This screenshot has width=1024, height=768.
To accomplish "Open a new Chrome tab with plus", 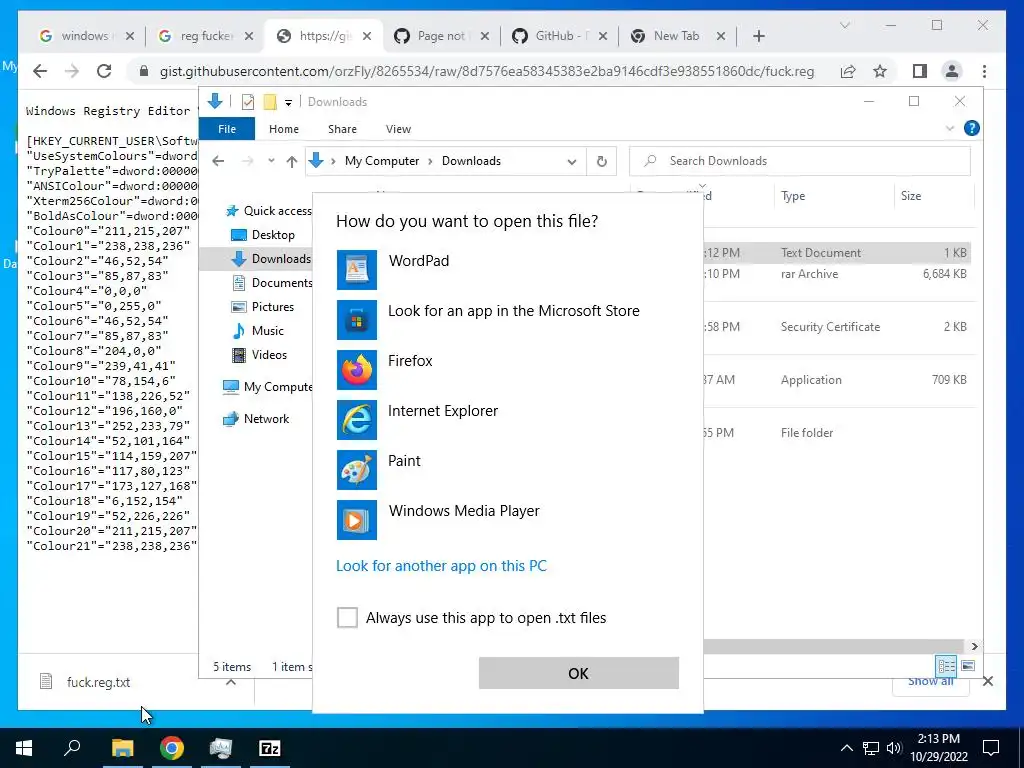I will point(758,36).
